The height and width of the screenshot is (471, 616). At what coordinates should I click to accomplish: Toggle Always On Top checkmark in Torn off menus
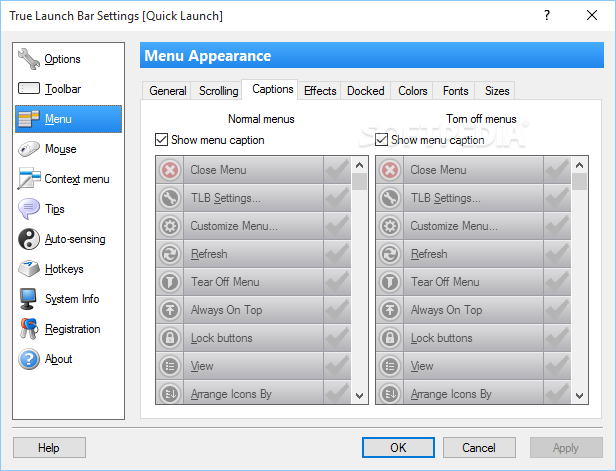557,310
